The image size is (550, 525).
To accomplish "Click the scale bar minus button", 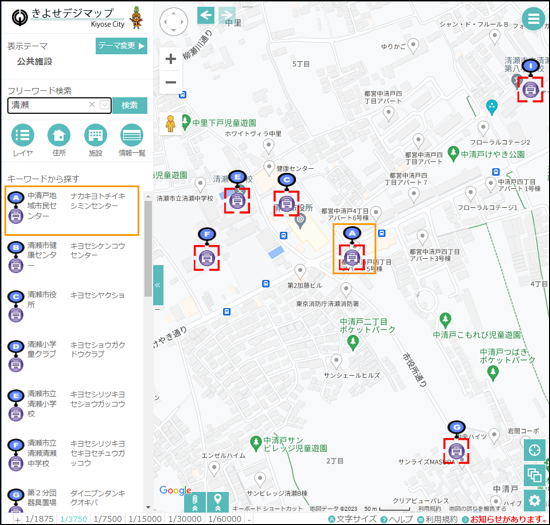I will (249, 519).
